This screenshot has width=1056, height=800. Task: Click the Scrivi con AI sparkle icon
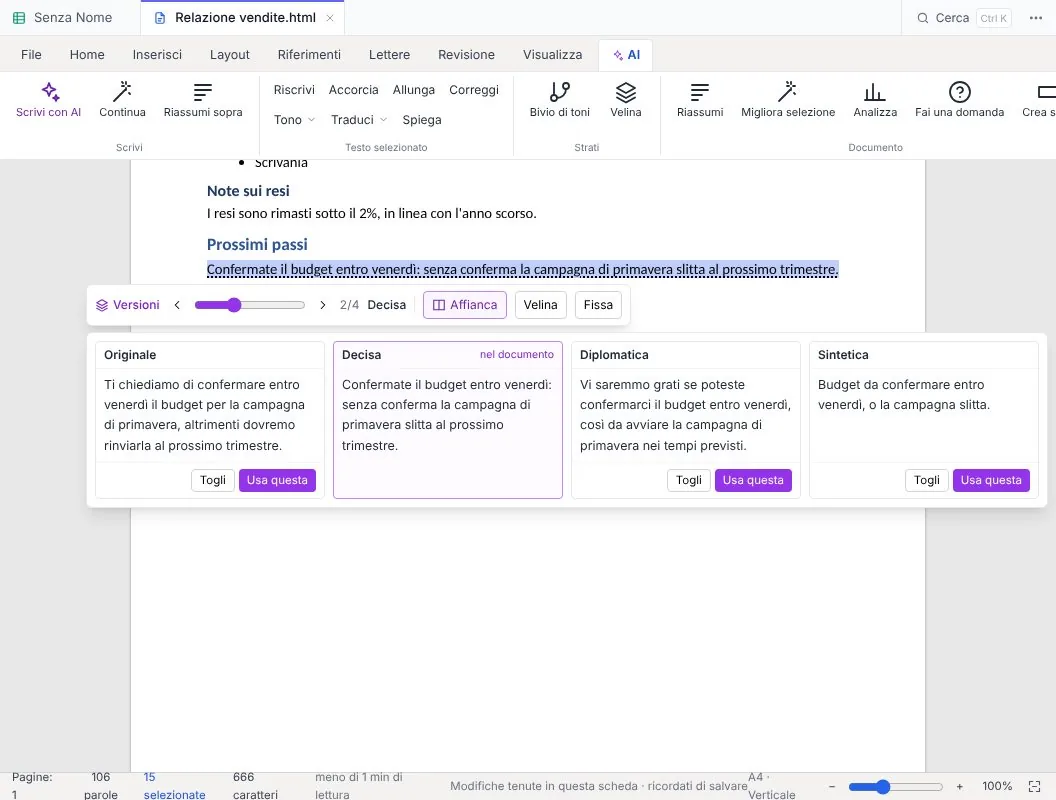[50, 92]
